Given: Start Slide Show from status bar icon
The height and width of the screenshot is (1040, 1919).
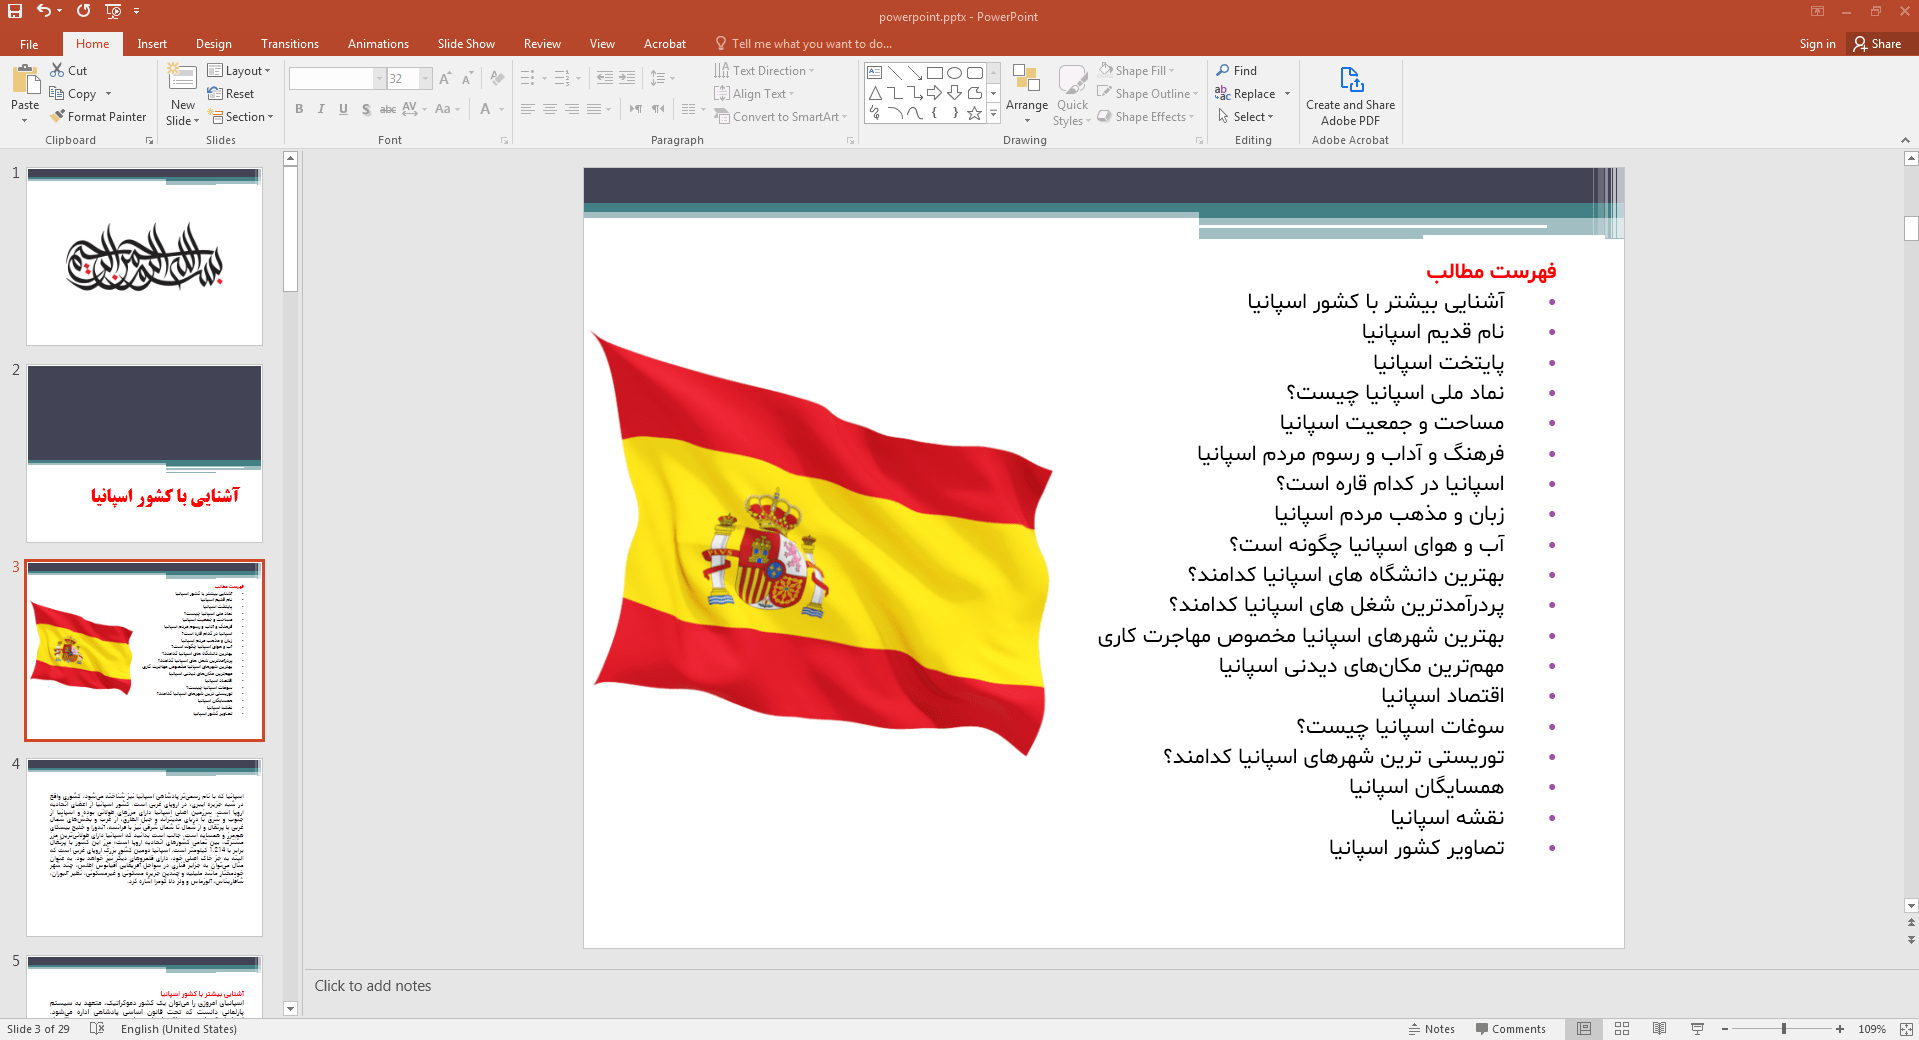Looking at the screenshot, I should pos(1697,1029).
